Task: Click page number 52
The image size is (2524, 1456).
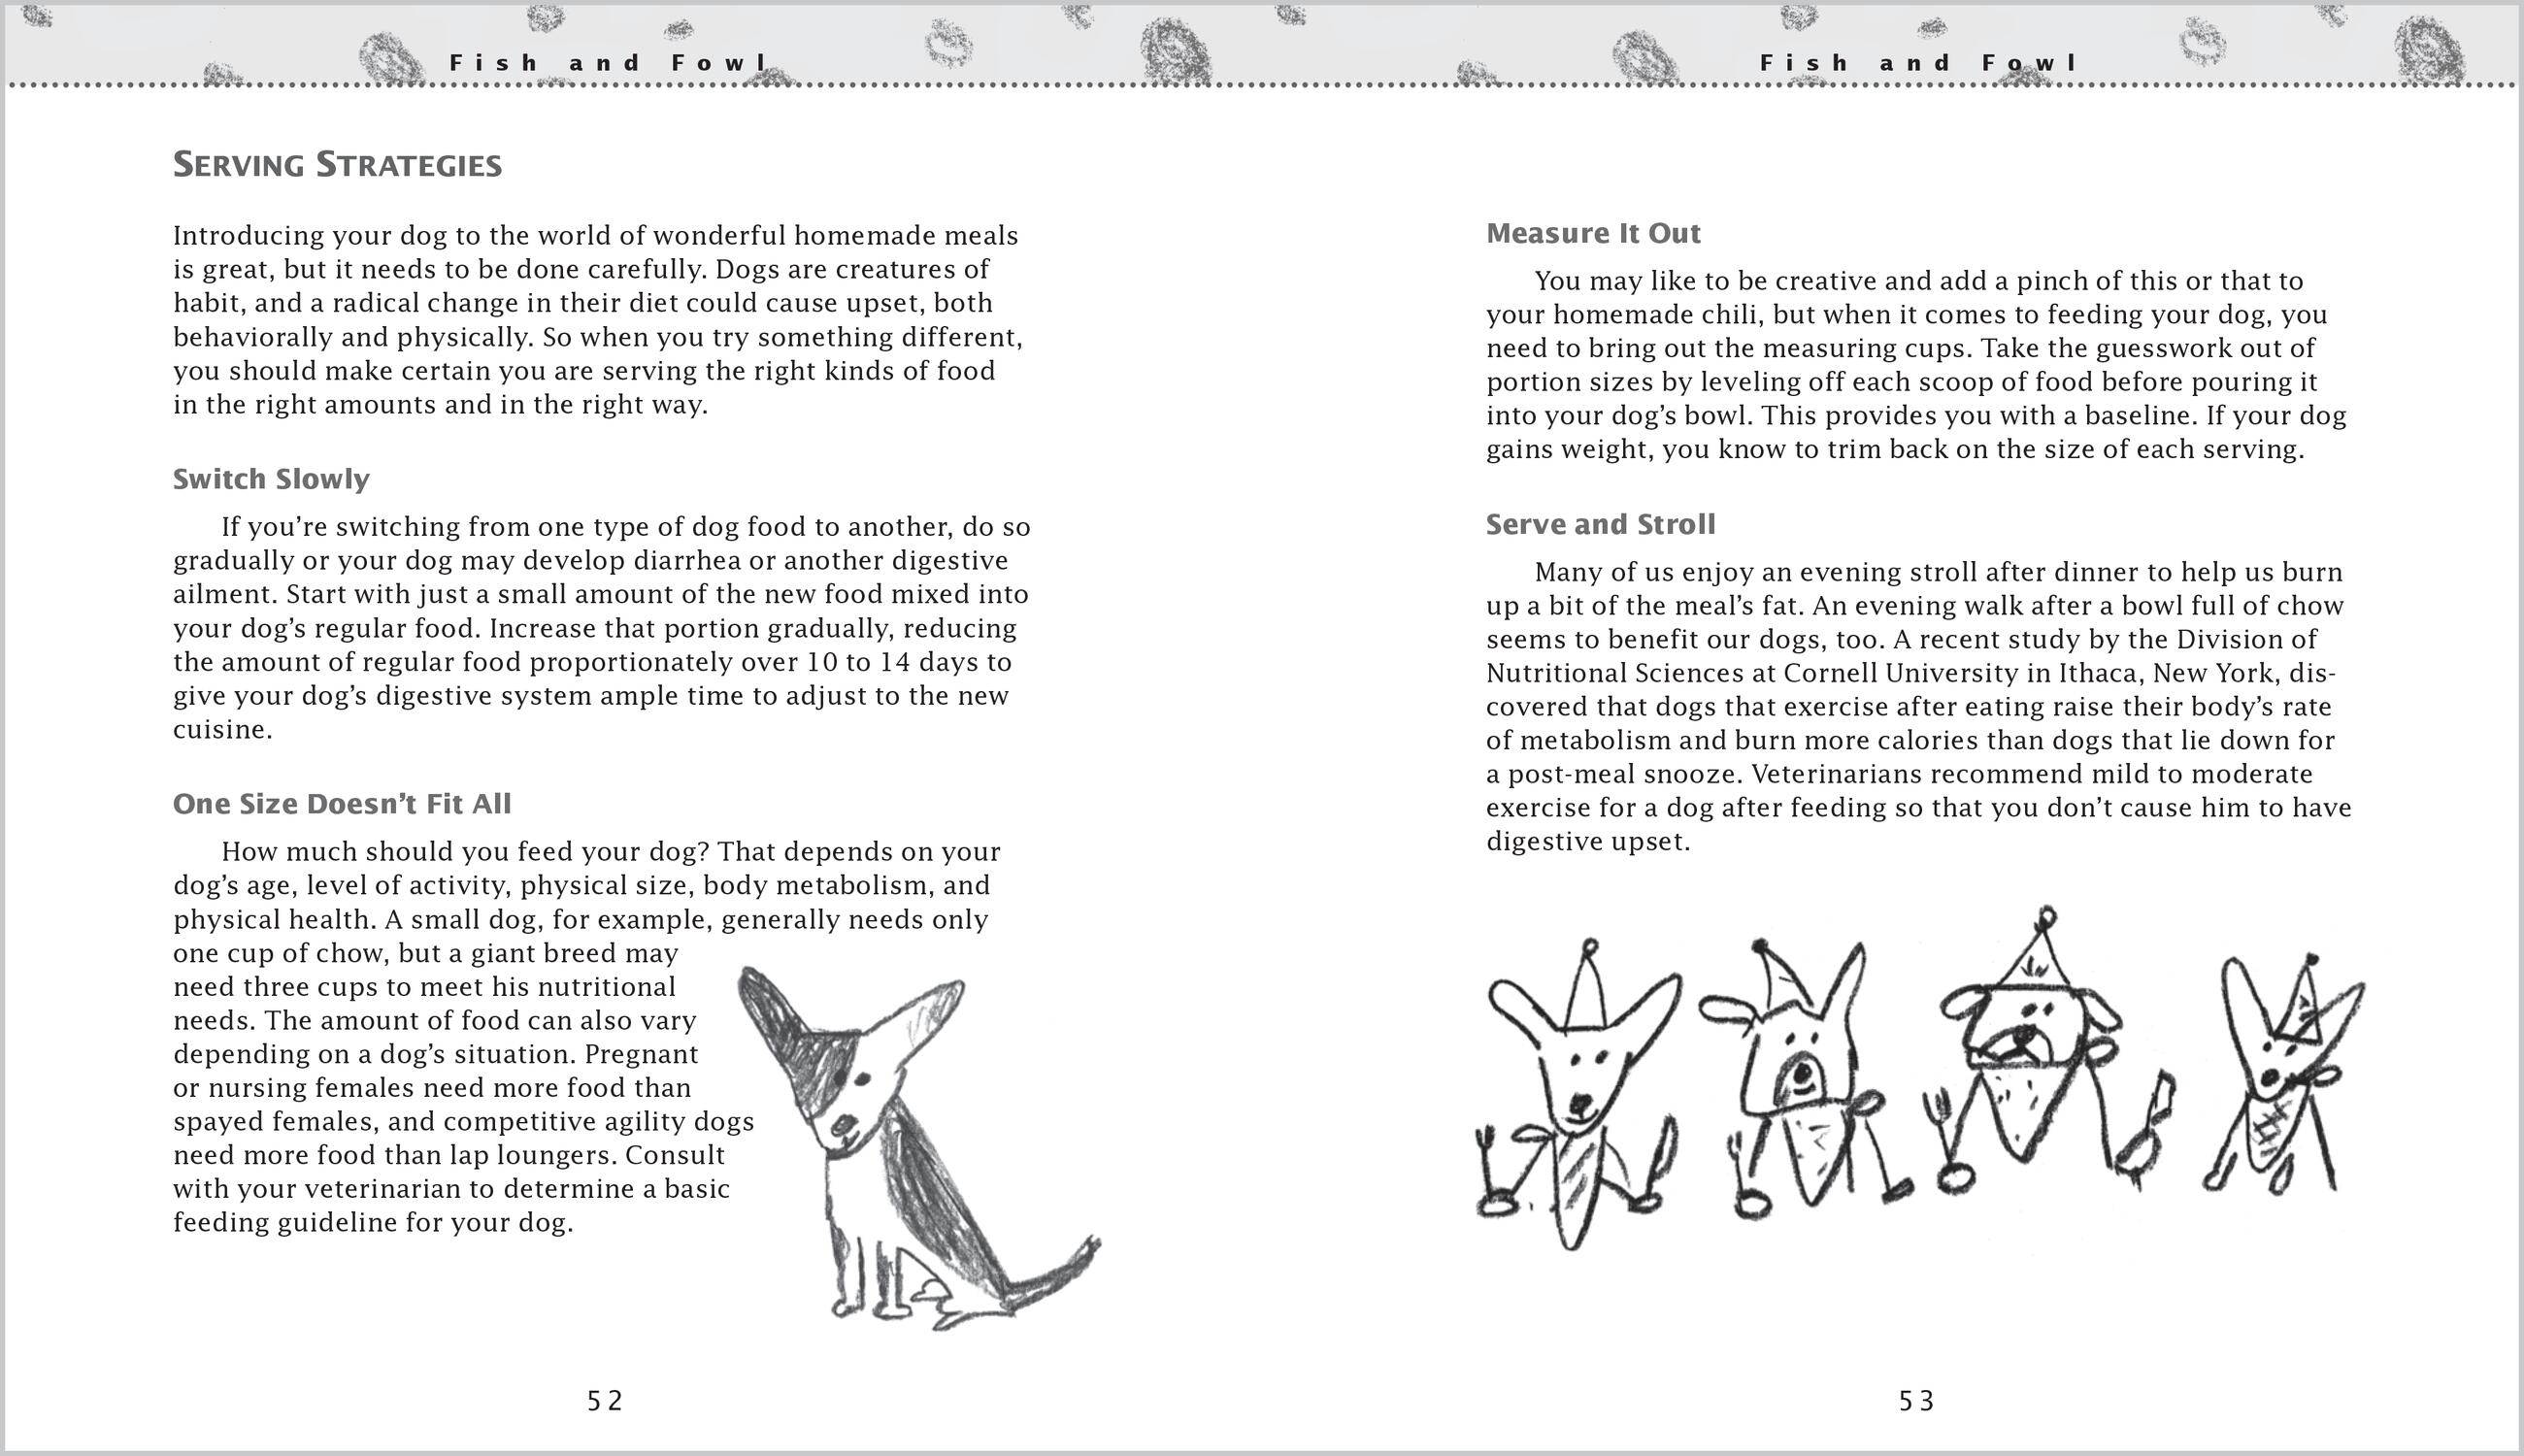Action: [x=605, y=1401]
